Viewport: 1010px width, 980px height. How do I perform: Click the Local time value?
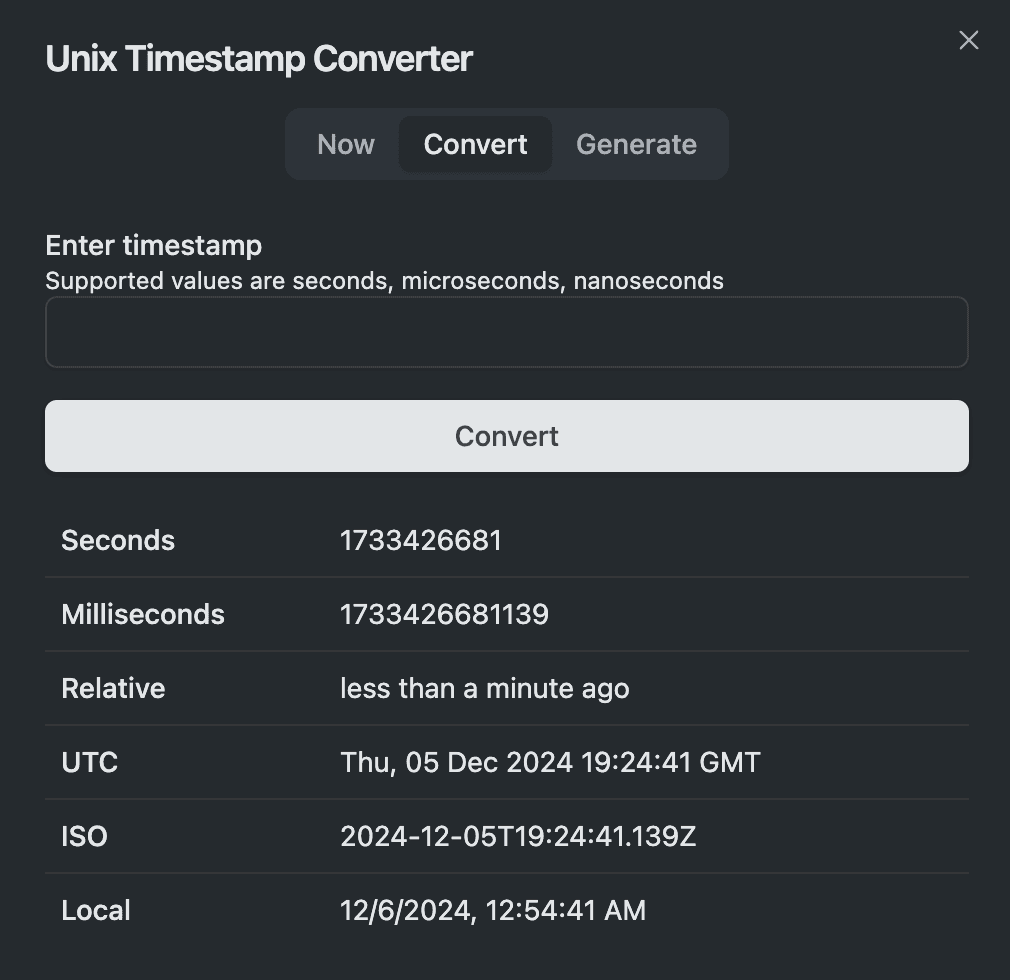(x=493, y=911)
